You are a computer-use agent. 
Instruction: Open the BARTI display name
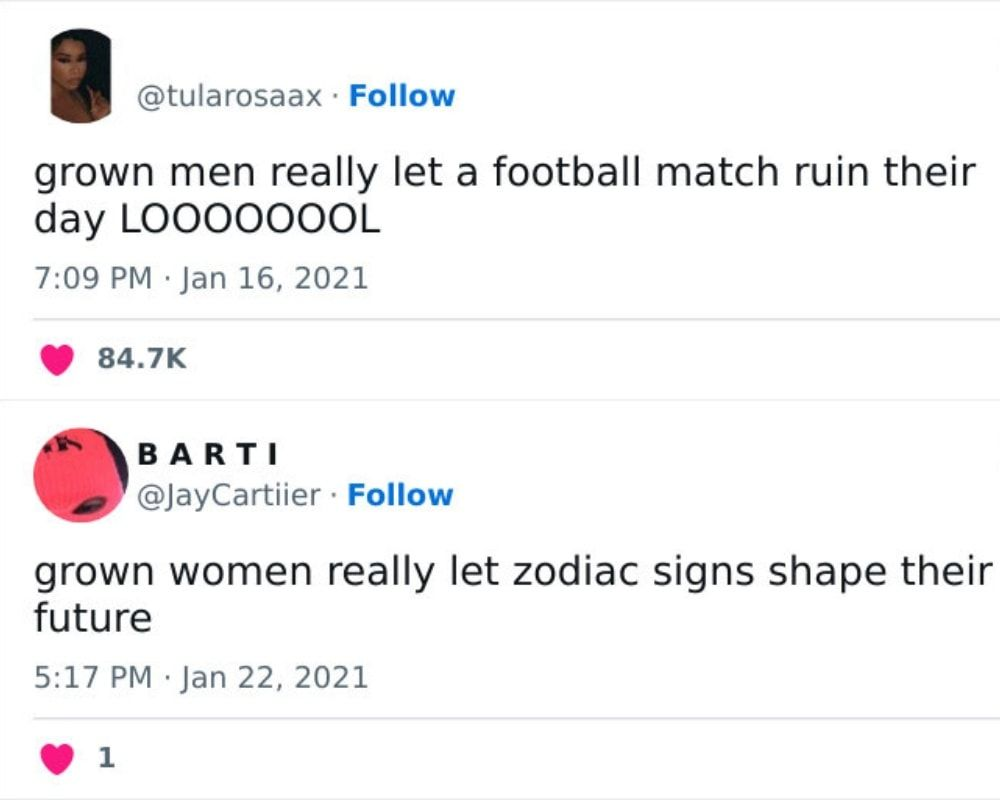point(208,454)
